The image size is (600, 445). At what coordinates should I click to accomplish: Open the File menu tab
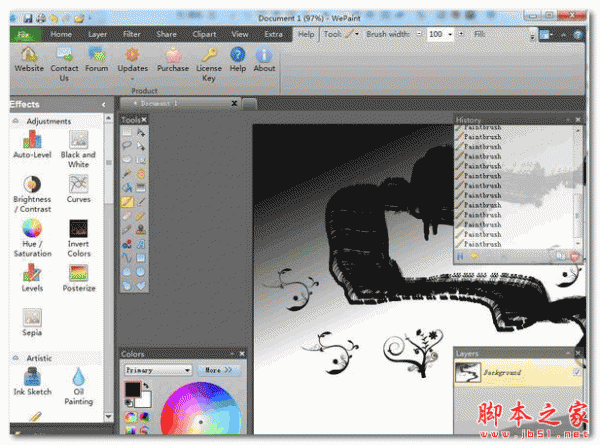[24, 34]
